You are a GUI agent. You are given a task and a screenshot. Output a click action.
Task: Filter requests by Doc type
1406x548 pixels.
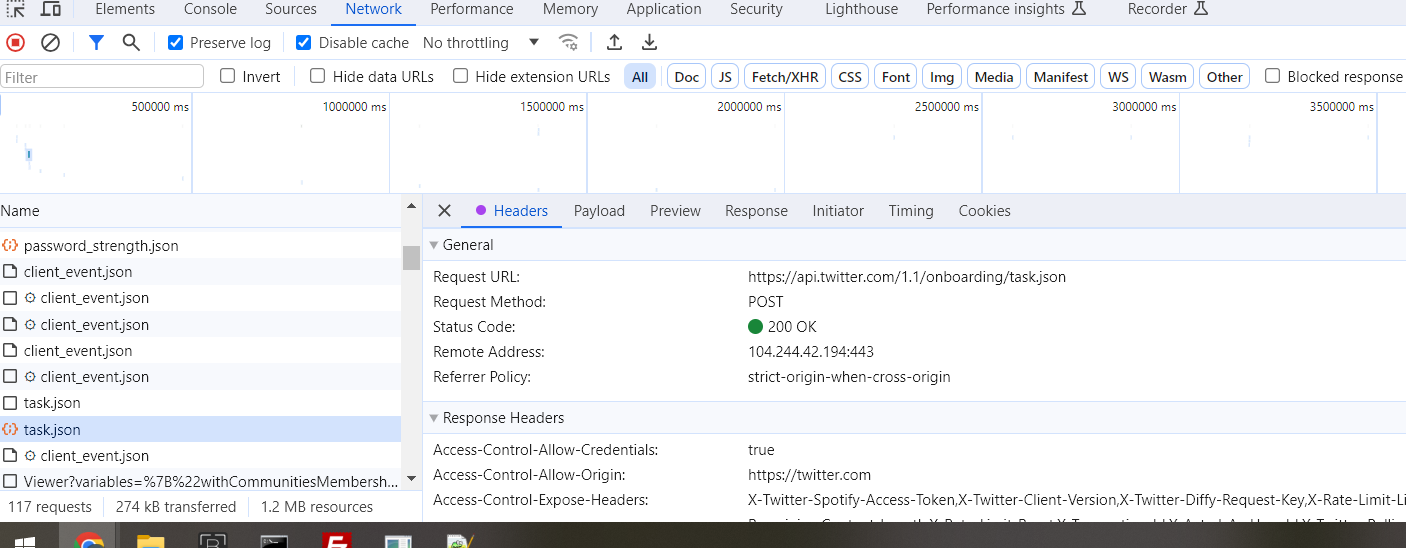coord(687,77)
